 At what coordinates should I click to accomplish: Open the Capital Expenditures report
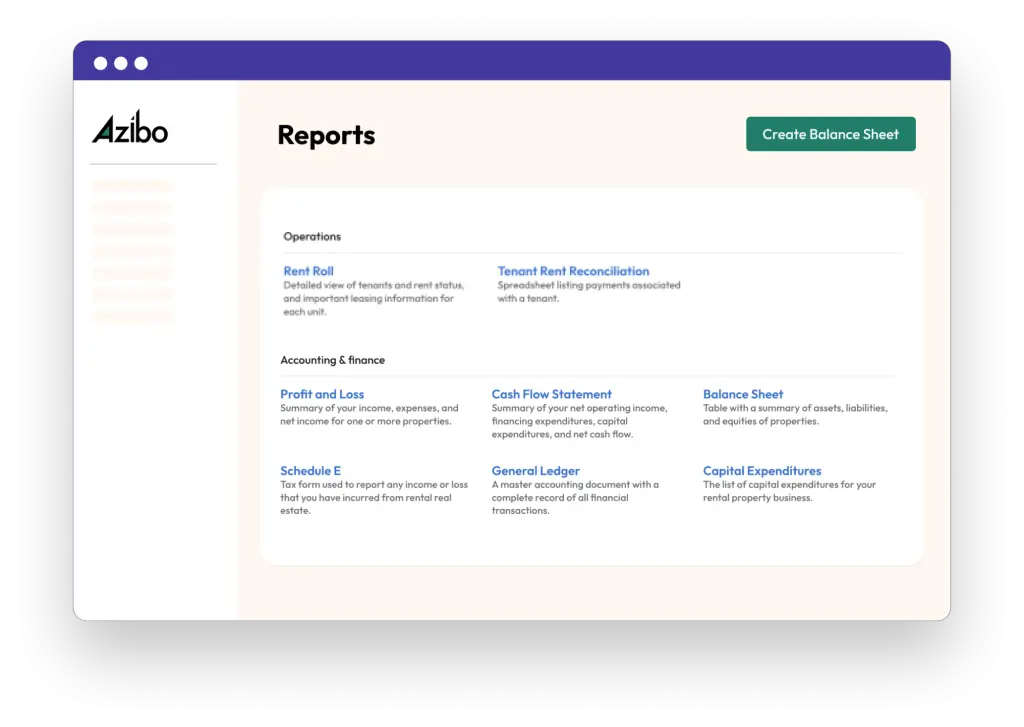point(762,470)
